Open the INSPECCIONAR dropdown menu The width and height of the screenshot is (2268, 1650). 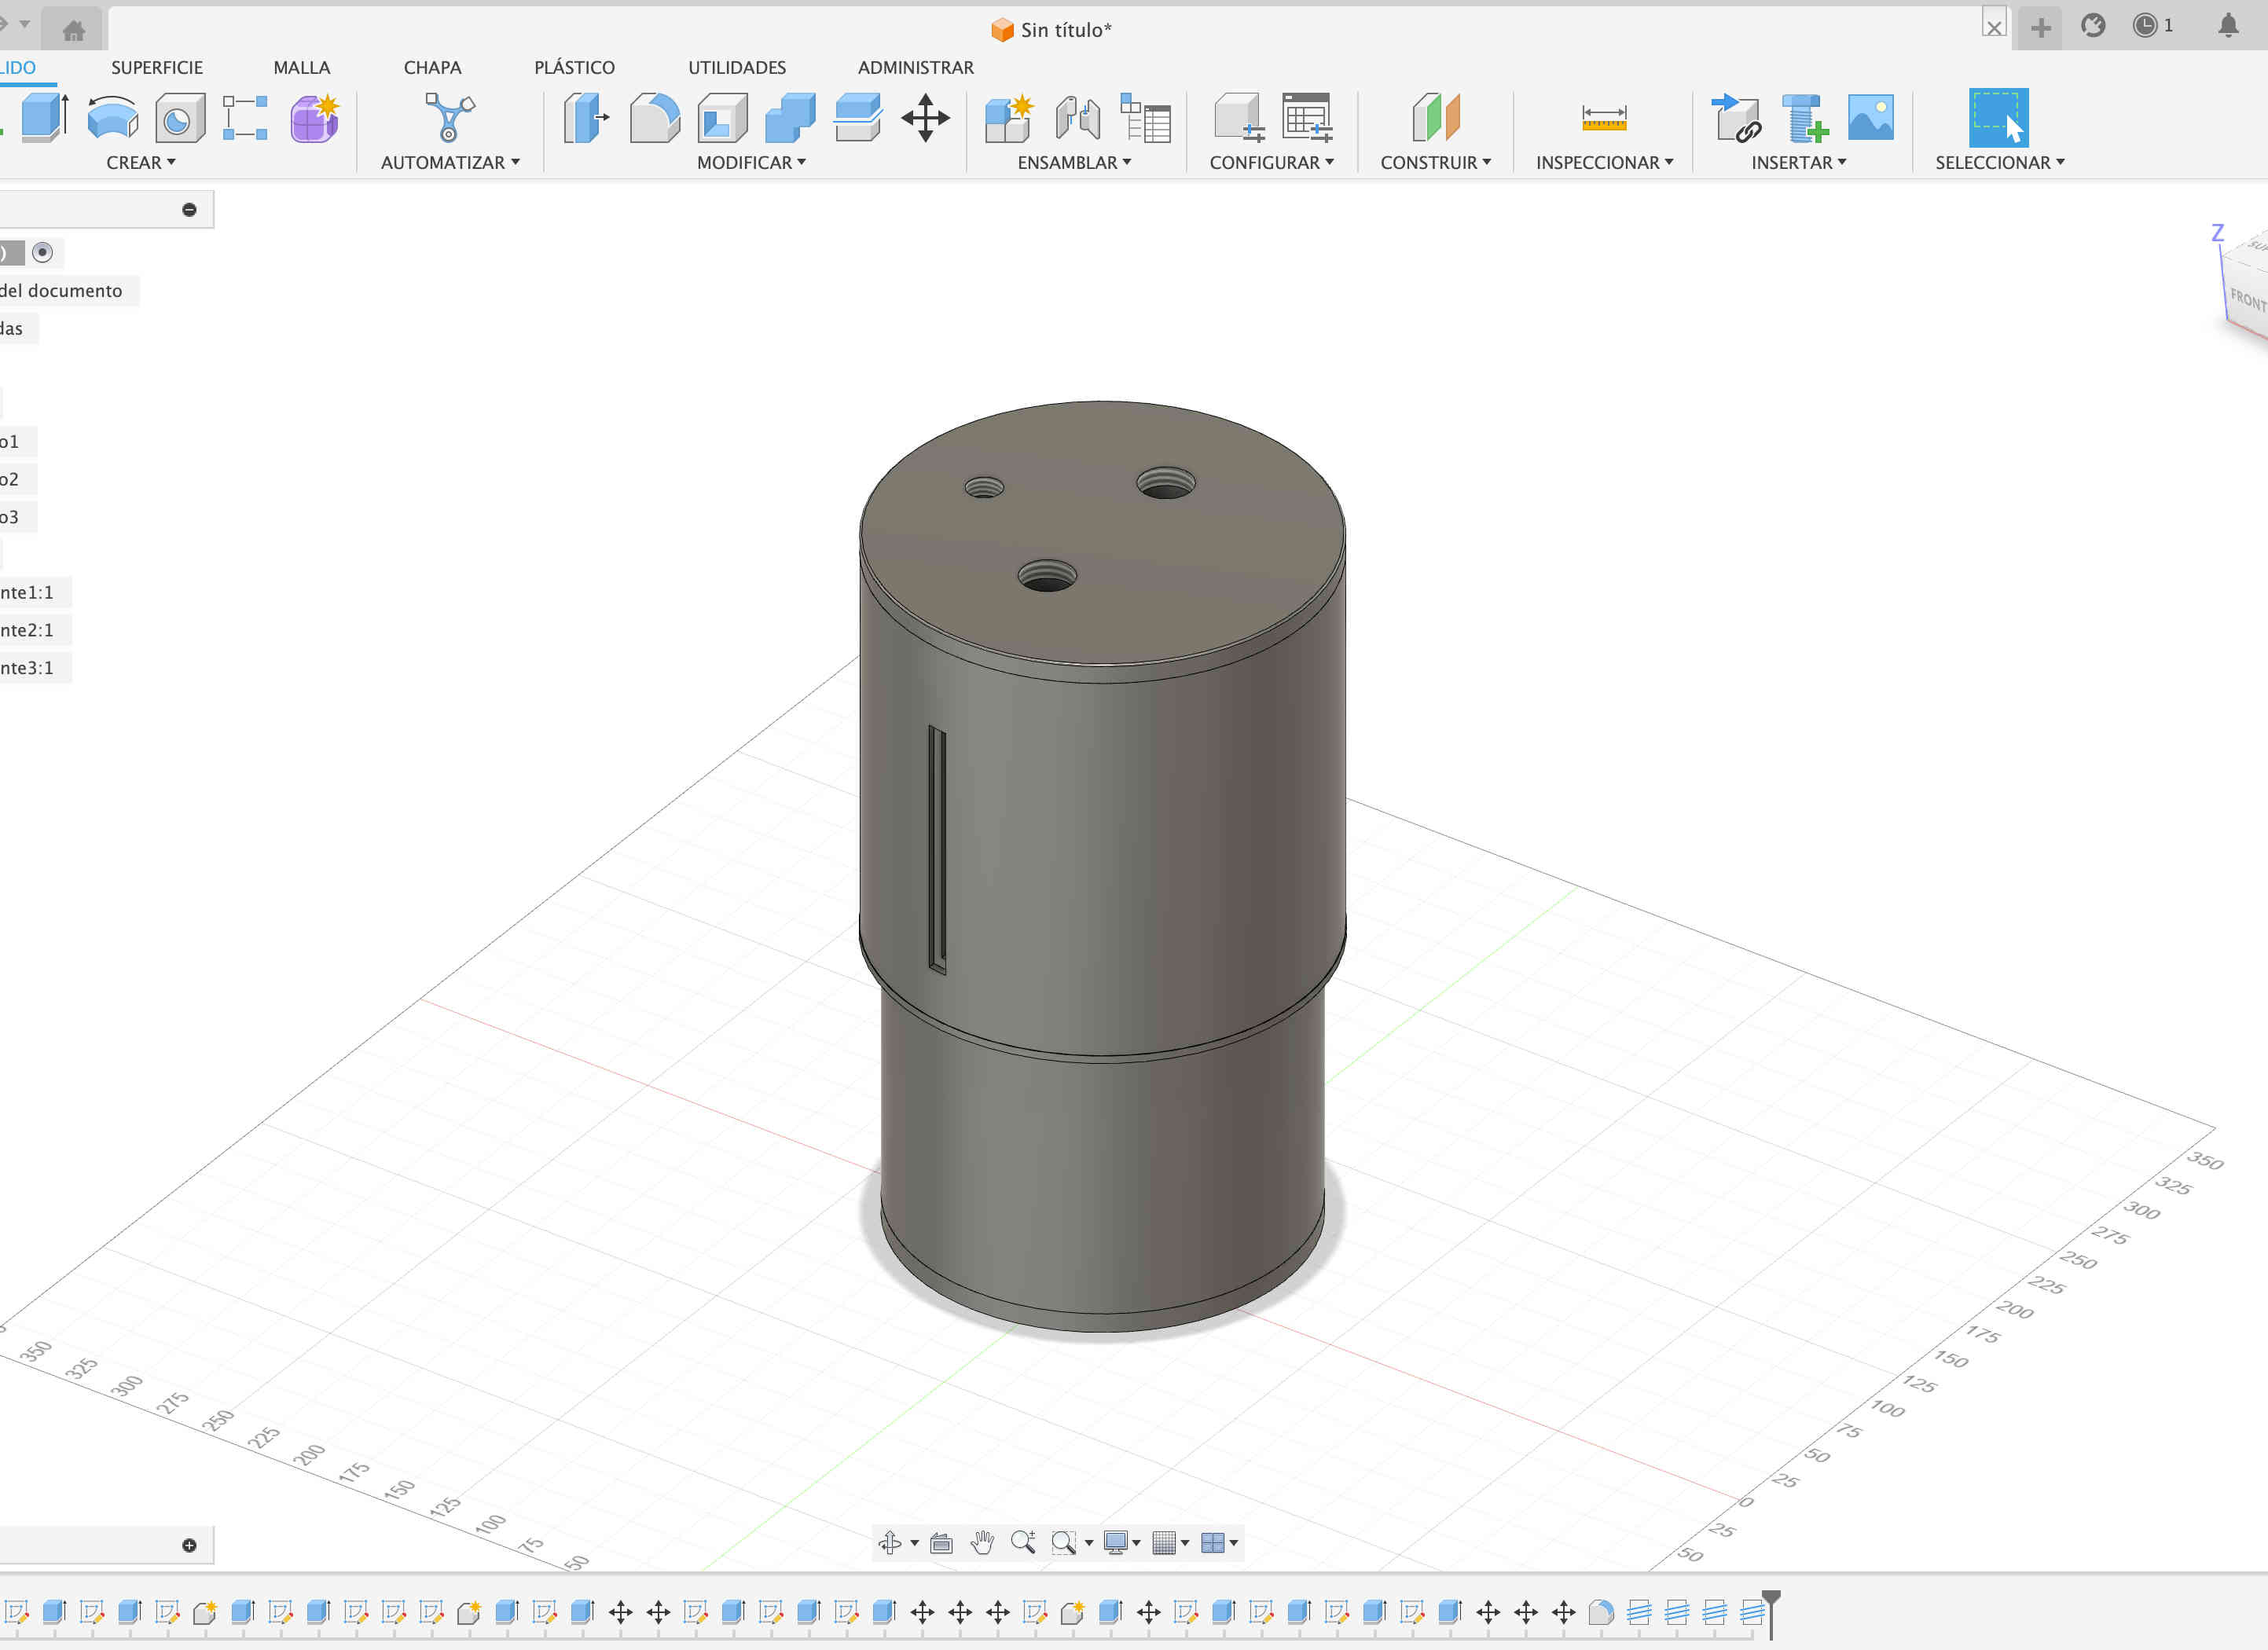coord(1604,162)
